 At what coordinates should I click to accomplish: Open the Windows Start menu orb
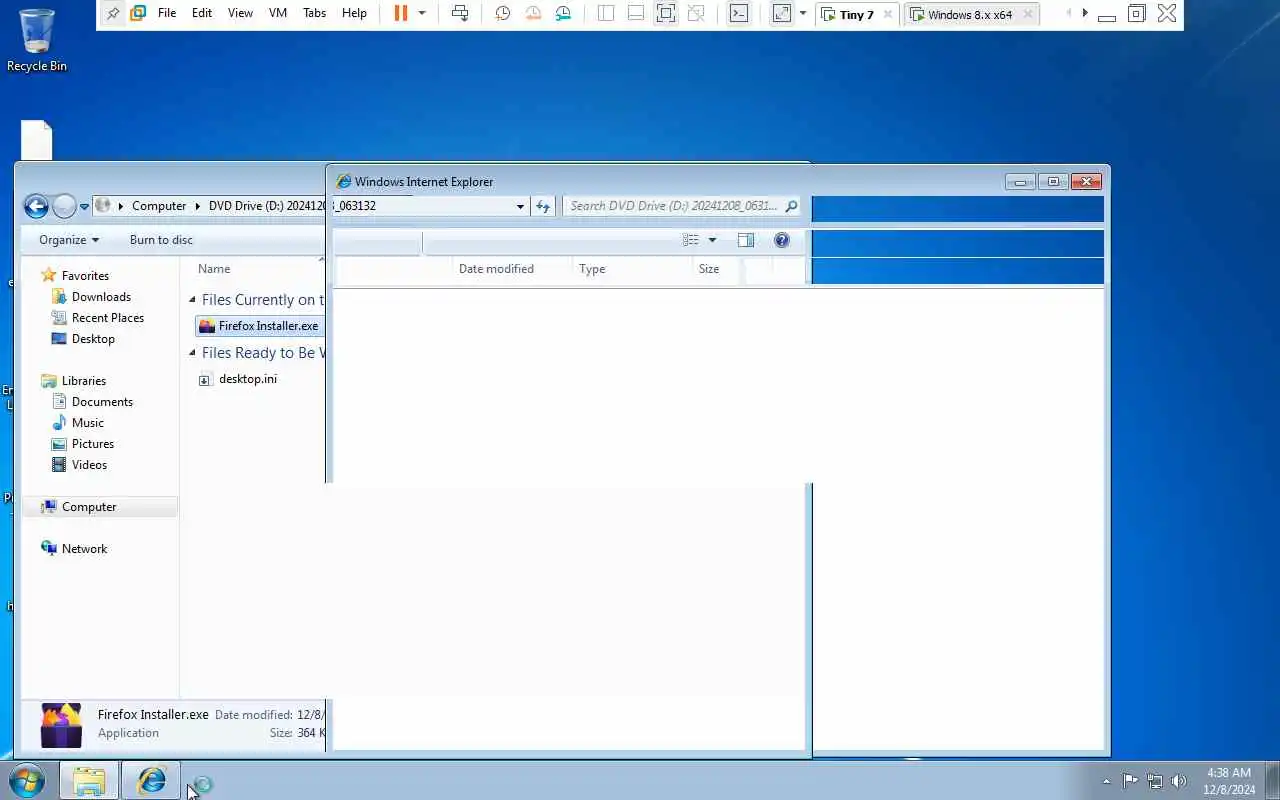27,781
